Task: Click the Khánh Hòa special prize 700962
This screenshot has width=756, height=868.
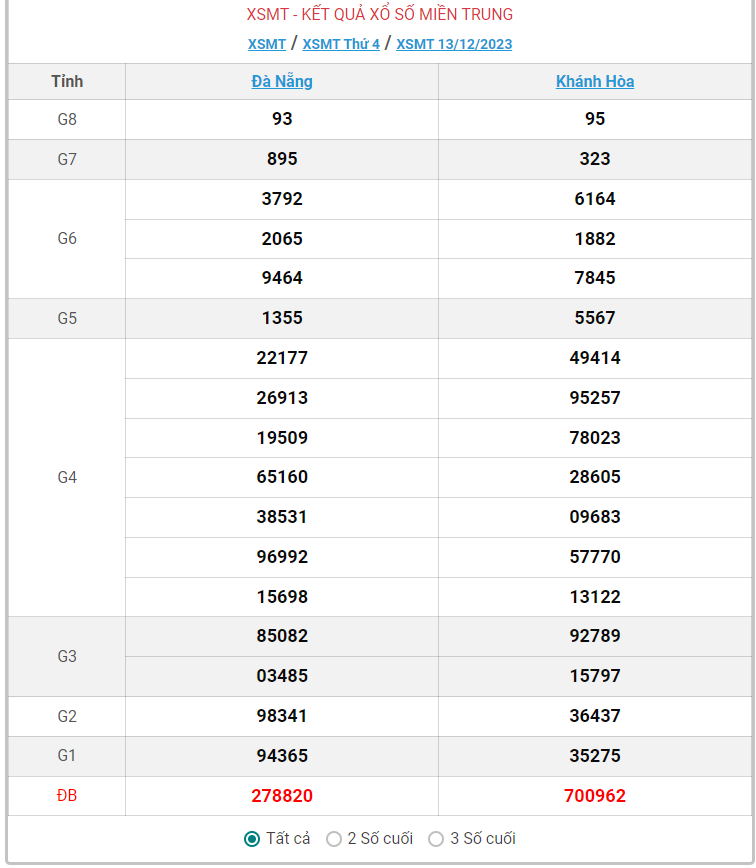Action: [x=595, y=796]
